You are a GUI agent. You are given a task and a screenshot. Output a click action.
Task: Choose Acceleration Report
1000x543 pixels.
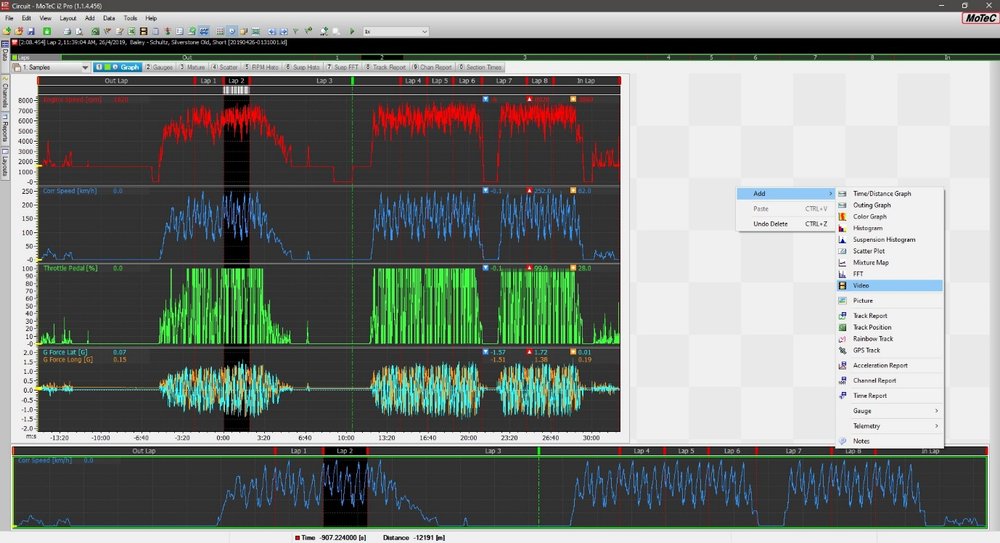[x=890, y=366]
